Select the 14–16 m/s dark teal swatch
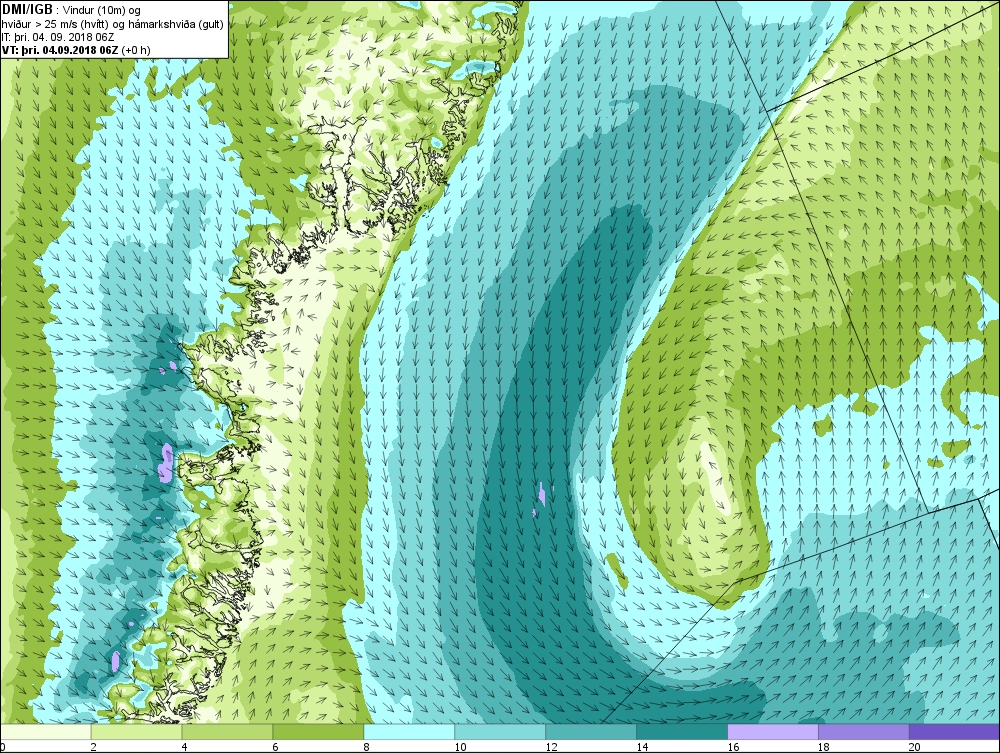1000x753 pixels. pyautogui.click(x=682, y=731)
